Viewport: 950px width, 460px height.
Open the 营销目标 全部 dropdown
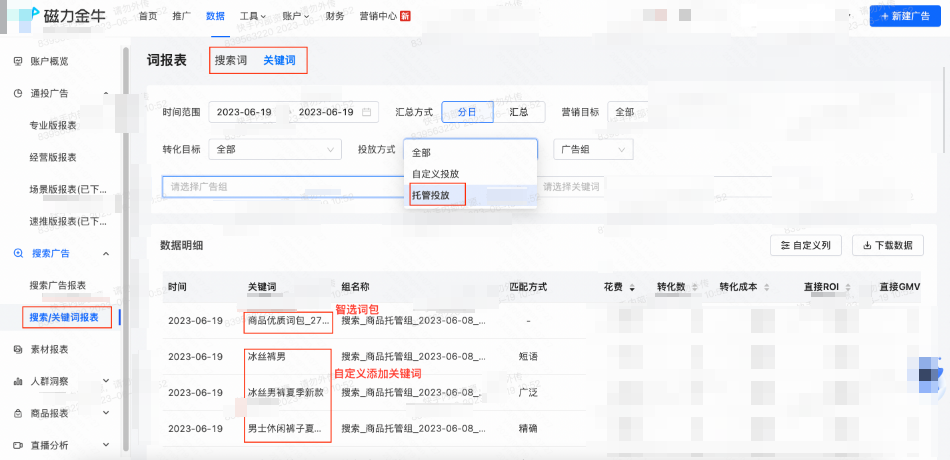(x=628, y=112)
